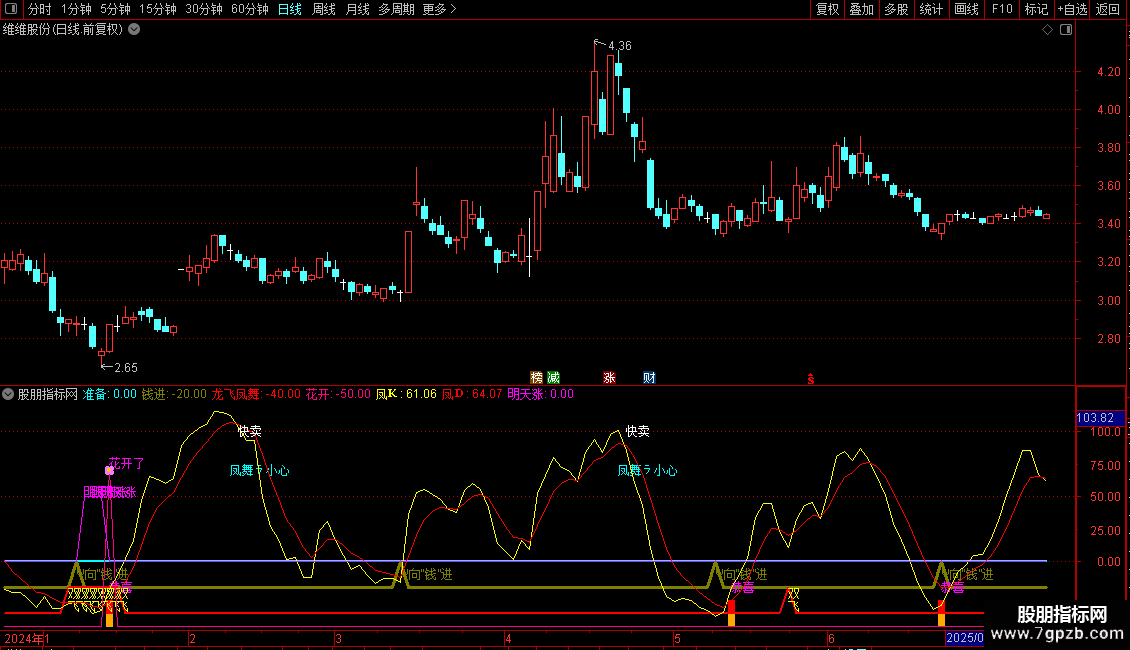This screenshot has width=1130, height=650.
Task: Click the 涨 event marker icon
Action: click(609, 378)
